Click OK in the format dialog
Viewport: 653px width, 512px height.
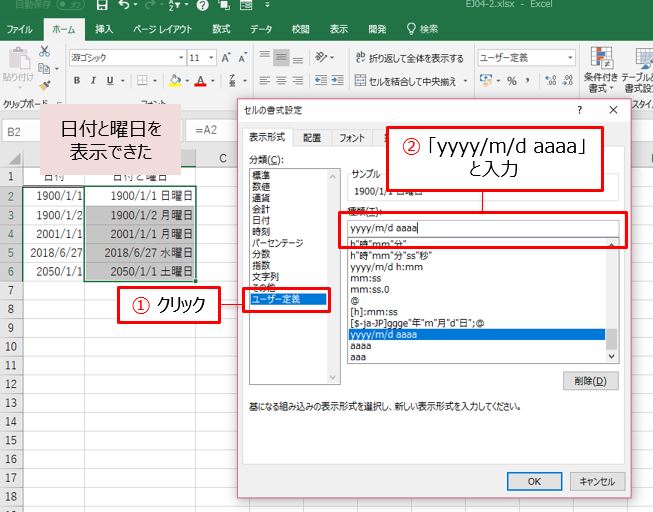pyautogui.click(x=534, y=482)
